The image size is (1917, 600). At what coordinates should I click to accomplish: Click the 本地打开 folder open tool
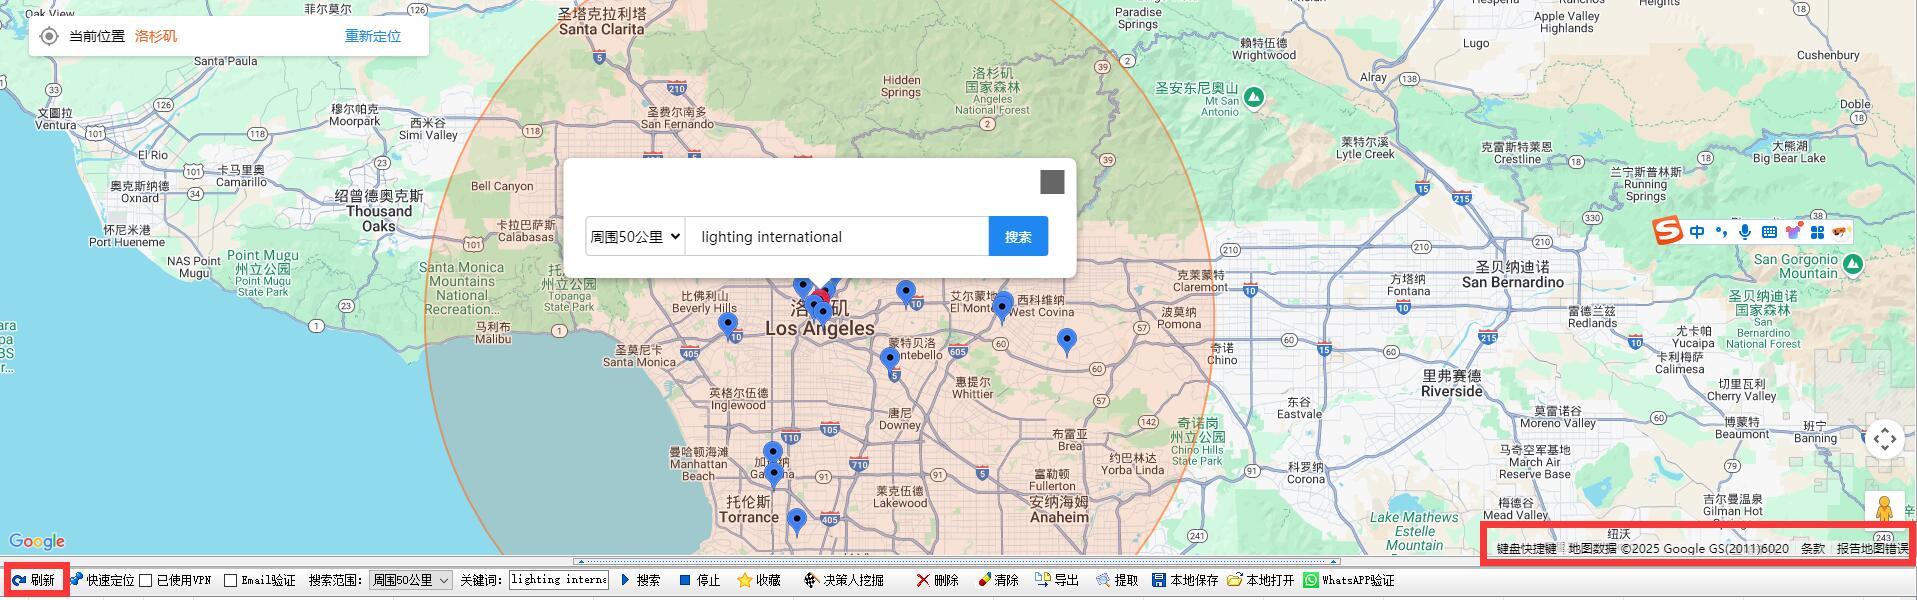[1261, 580]
